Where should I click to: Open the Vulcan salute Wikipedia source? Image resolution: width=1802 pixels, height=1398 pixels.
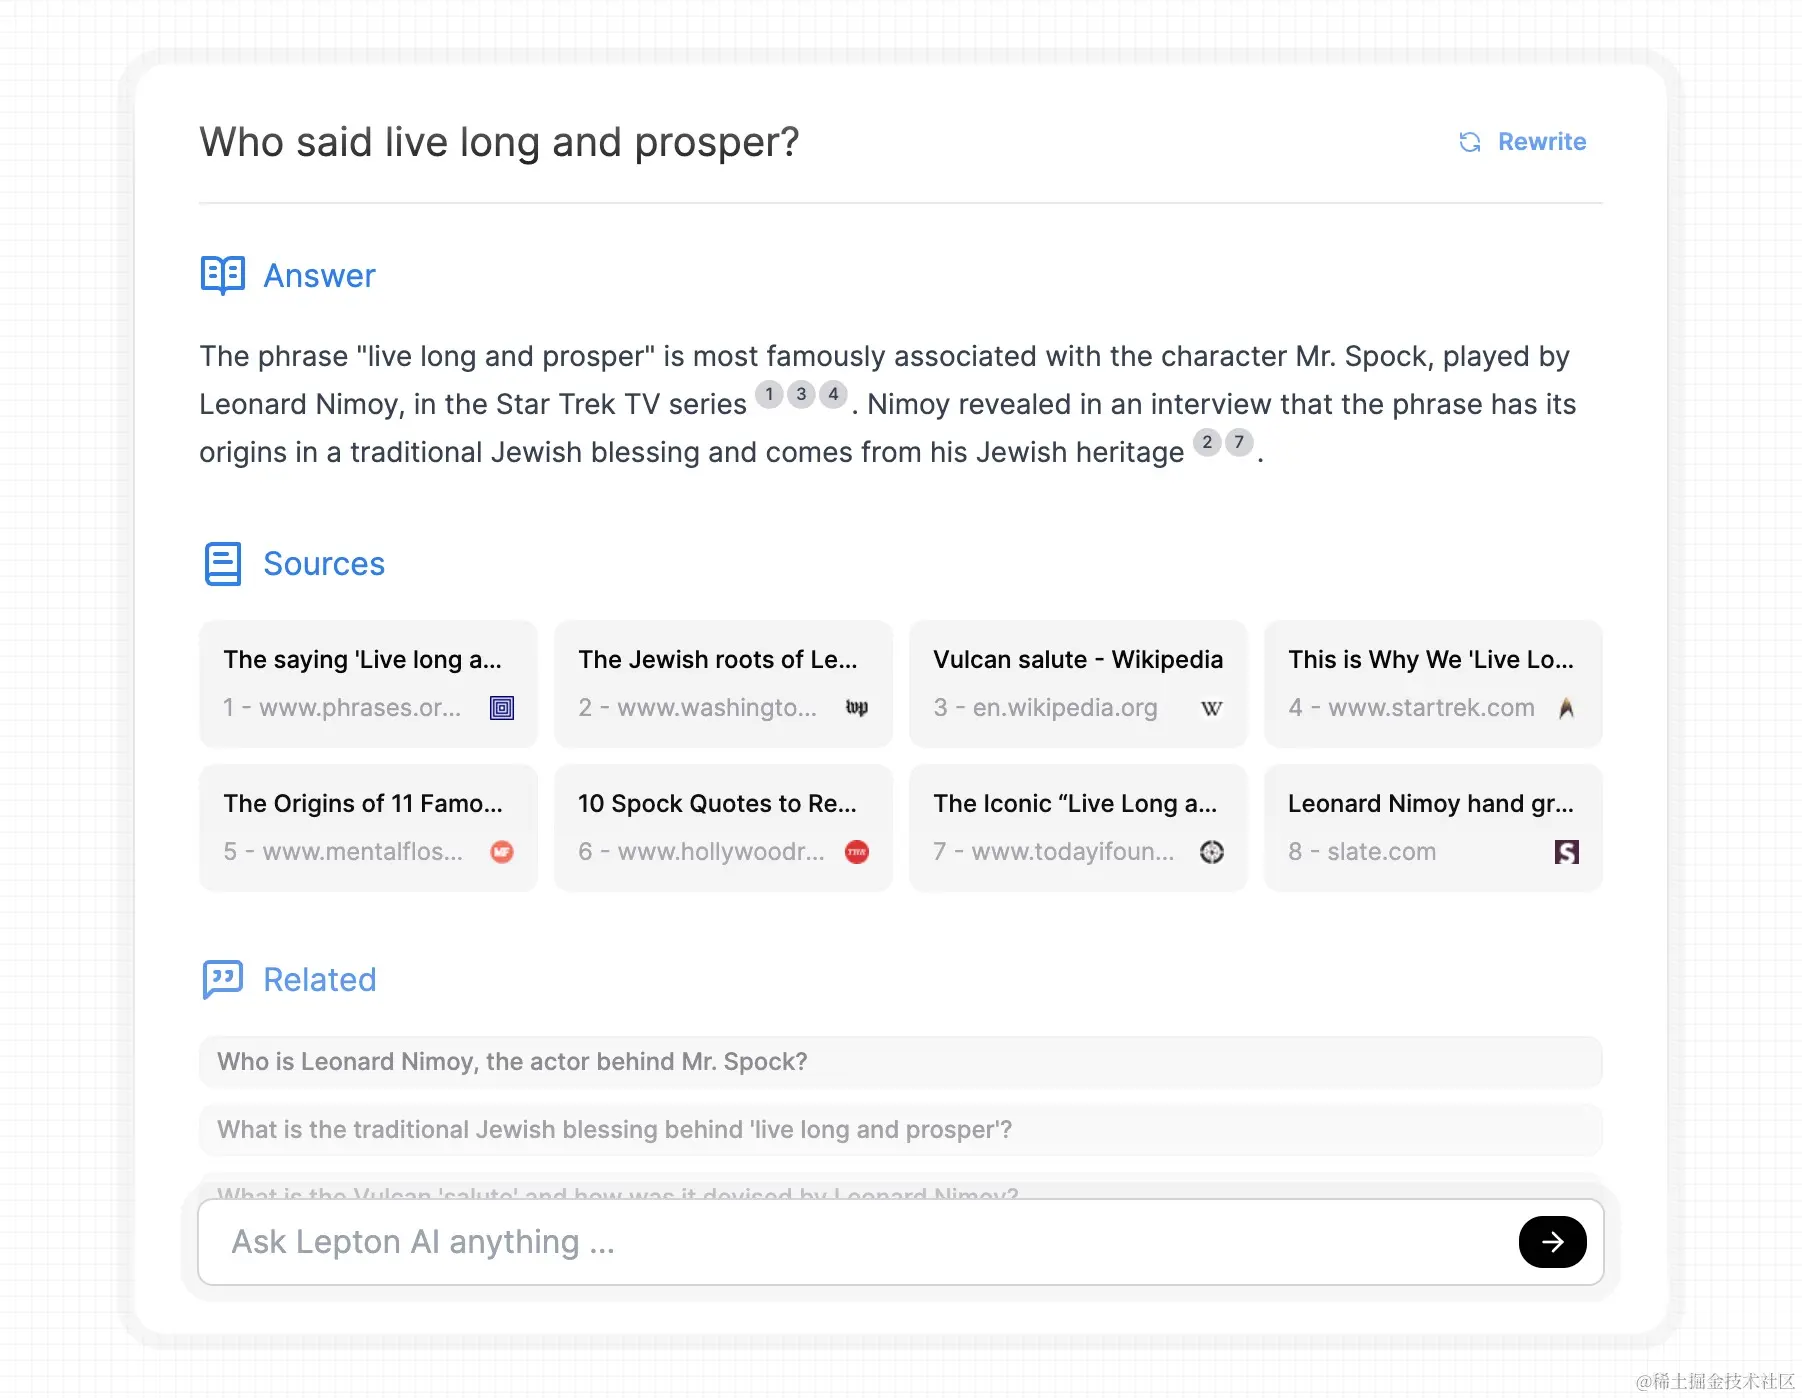coord(1078,684)
